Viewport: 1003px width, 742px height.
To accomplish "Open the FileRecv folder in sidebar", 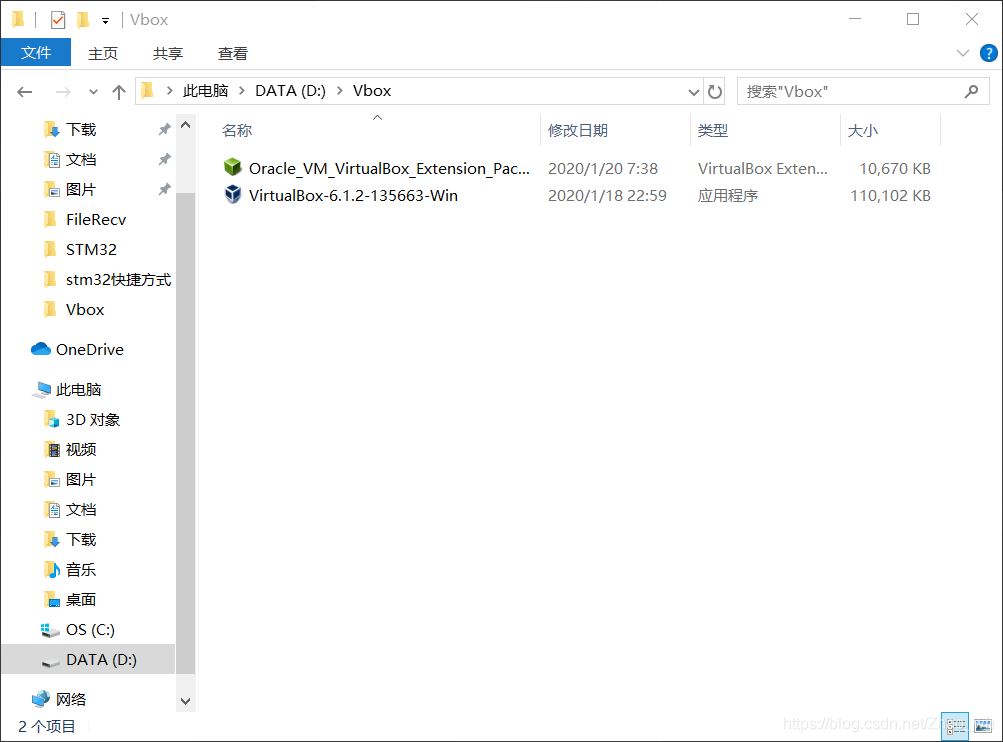I will tap(95, 219).
